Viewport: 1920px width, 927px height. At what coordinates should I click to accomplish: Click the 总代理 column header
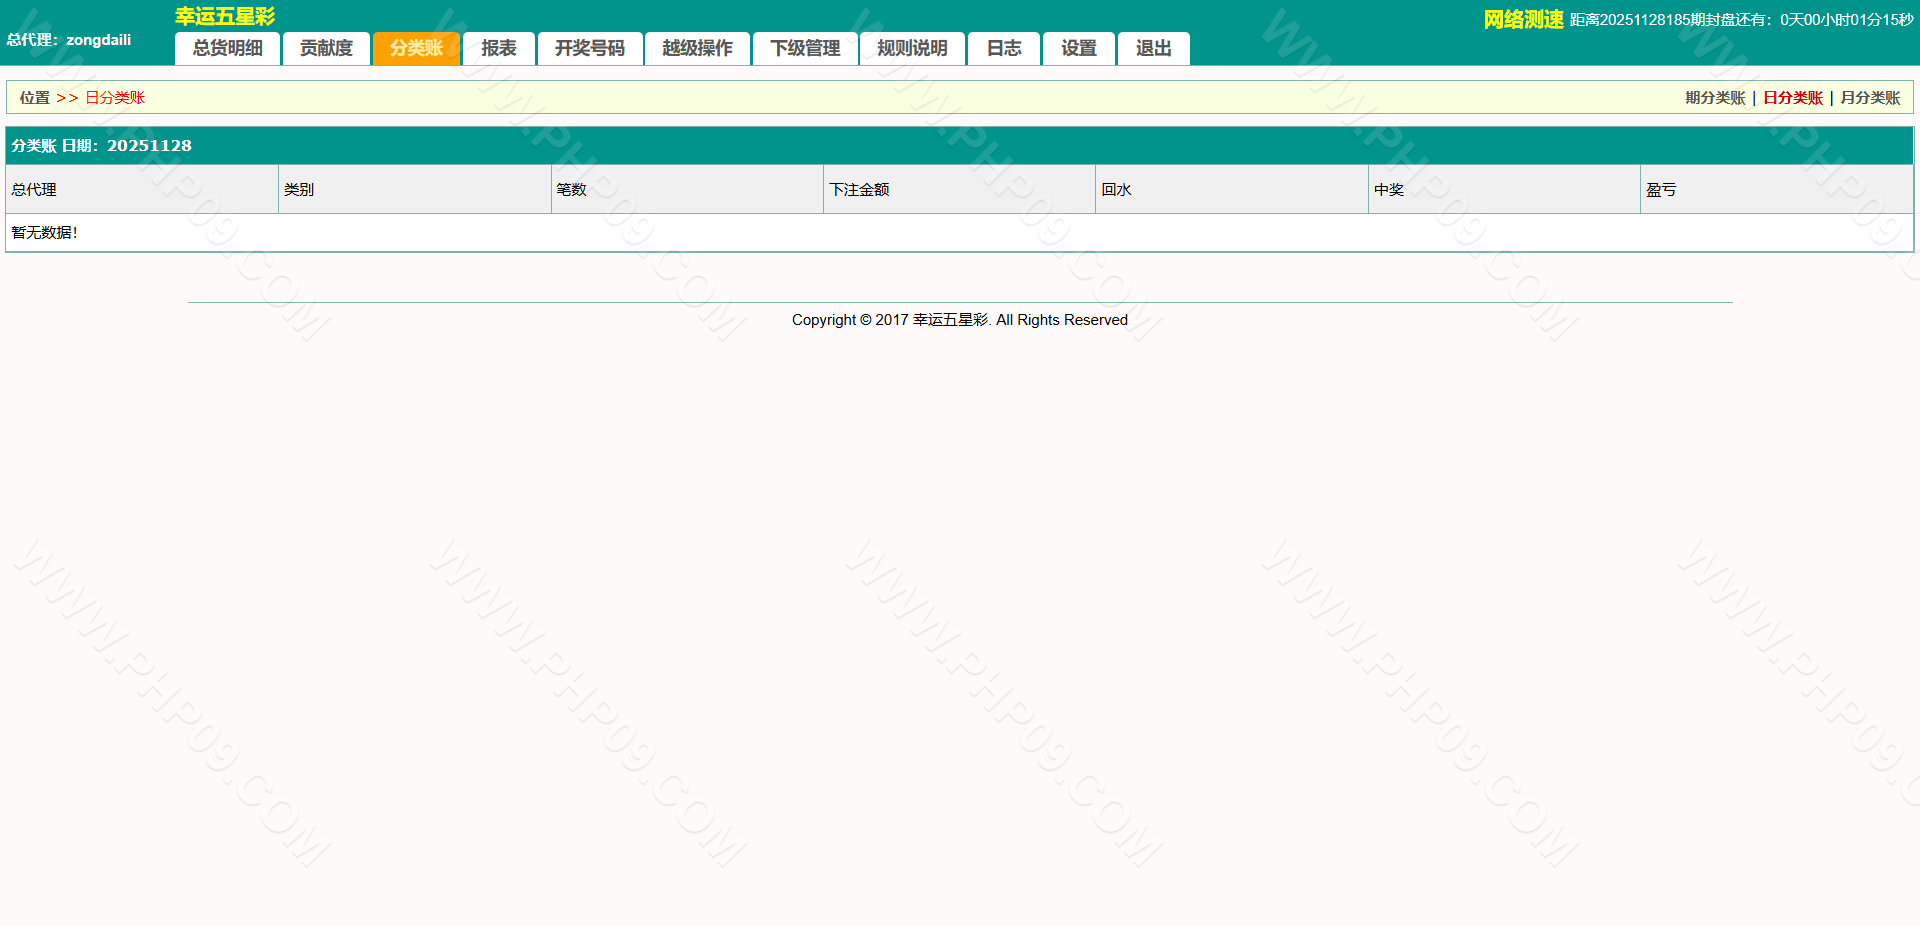point(34,190)
